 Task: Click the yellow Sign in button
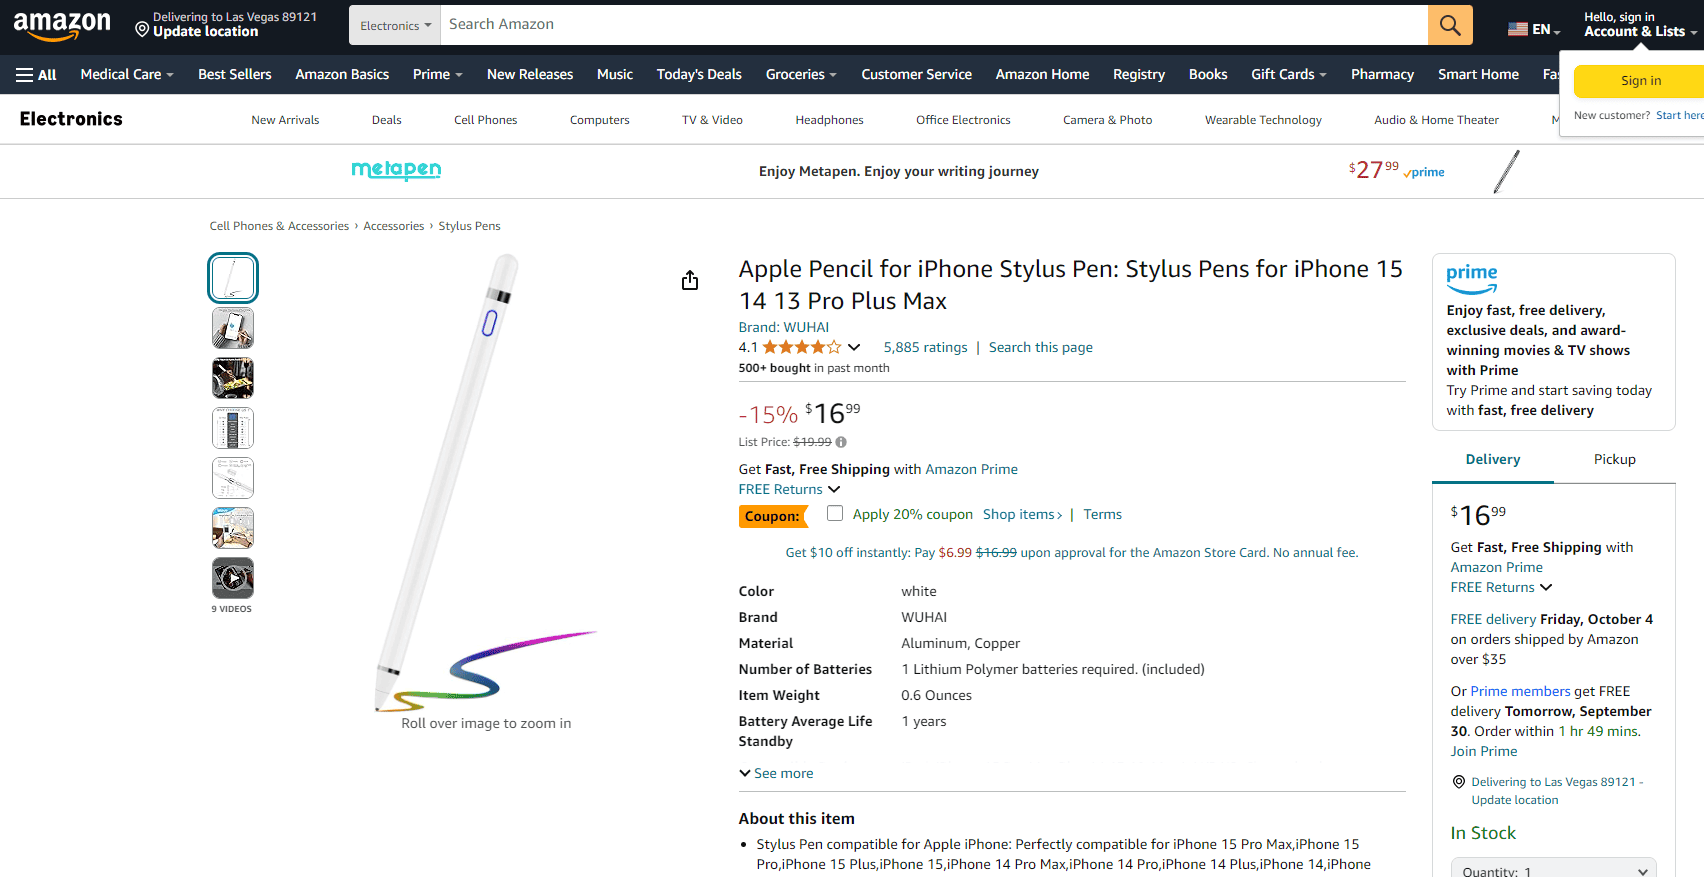pyautogui.click(x=1640, y=81)
